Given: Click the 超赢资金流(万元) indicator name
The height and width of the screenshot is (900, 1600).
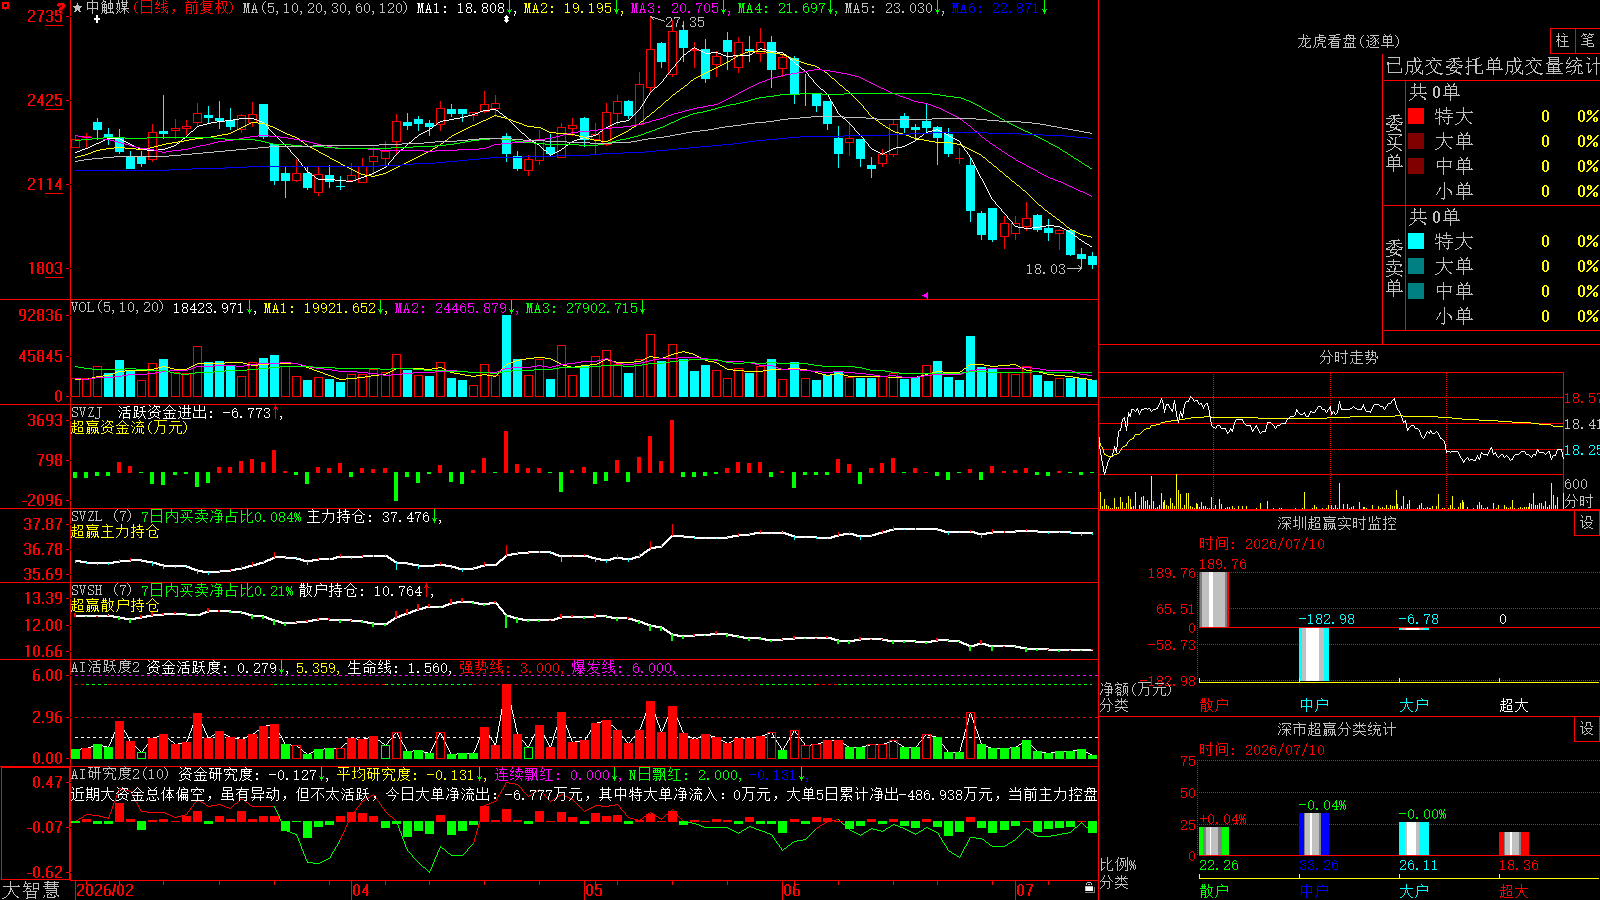Looking at the screenshot, I should (x=129, y=427).
